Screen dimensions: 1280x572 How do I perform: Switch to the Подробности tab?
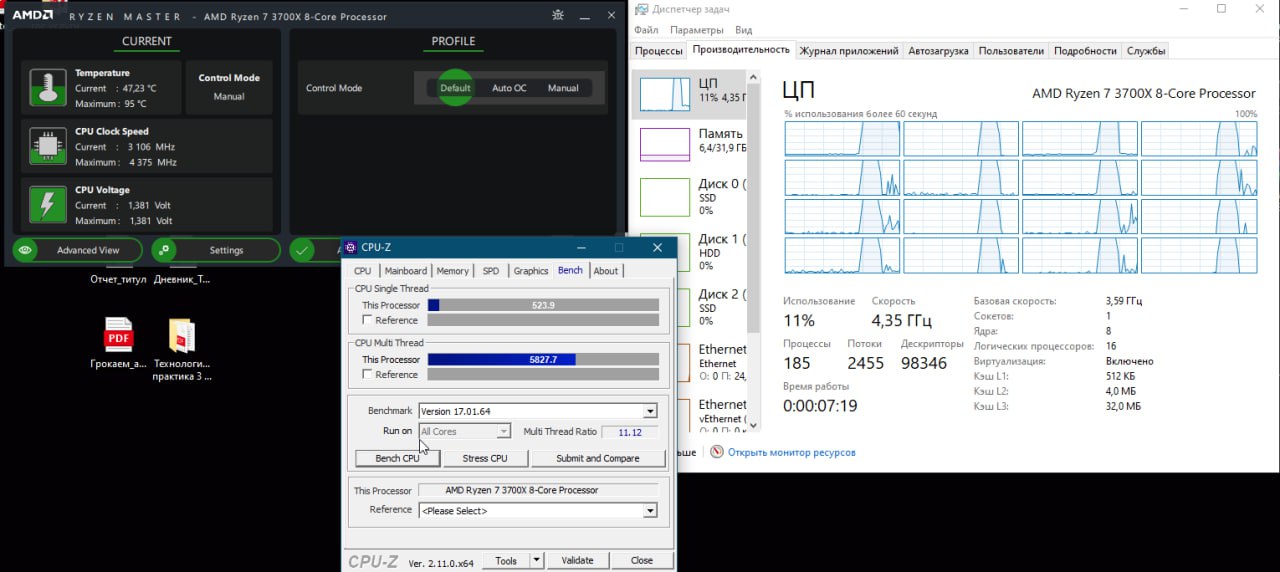click(1085, 50)
